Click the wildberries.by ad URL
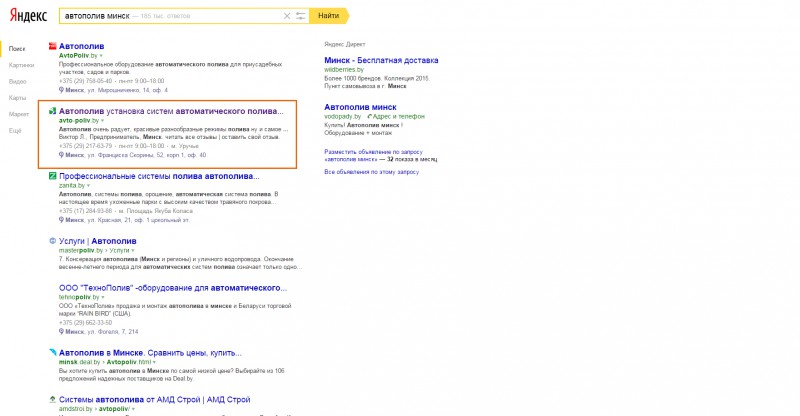 pyautogui.click(x=344, y=69)
